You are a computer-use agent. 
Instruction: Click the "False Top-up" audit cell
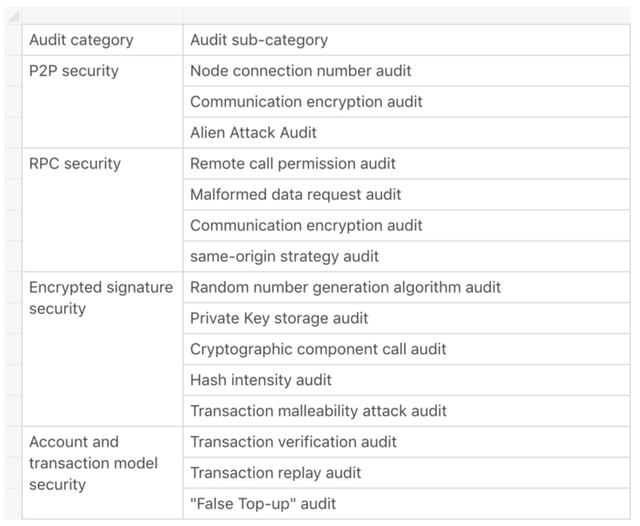point(407,504)
